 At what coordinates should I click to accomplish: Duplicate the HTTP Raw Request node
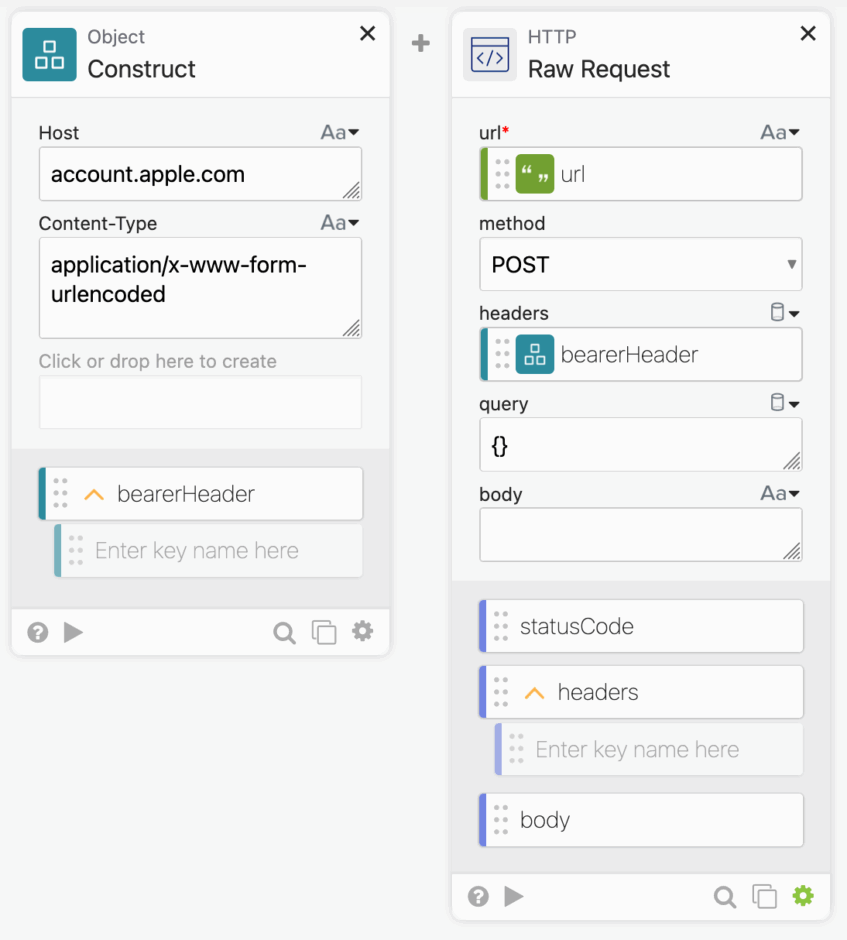(x=764, y=897)
